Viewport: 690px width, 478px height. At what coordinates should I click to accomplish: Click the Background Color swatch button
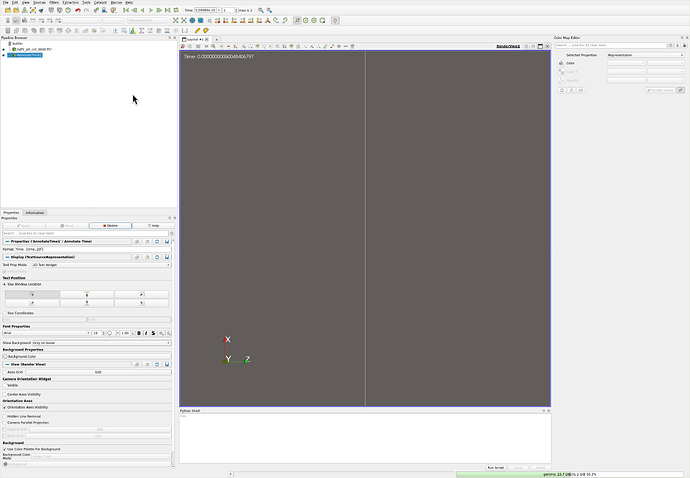[x=87, y=357]
